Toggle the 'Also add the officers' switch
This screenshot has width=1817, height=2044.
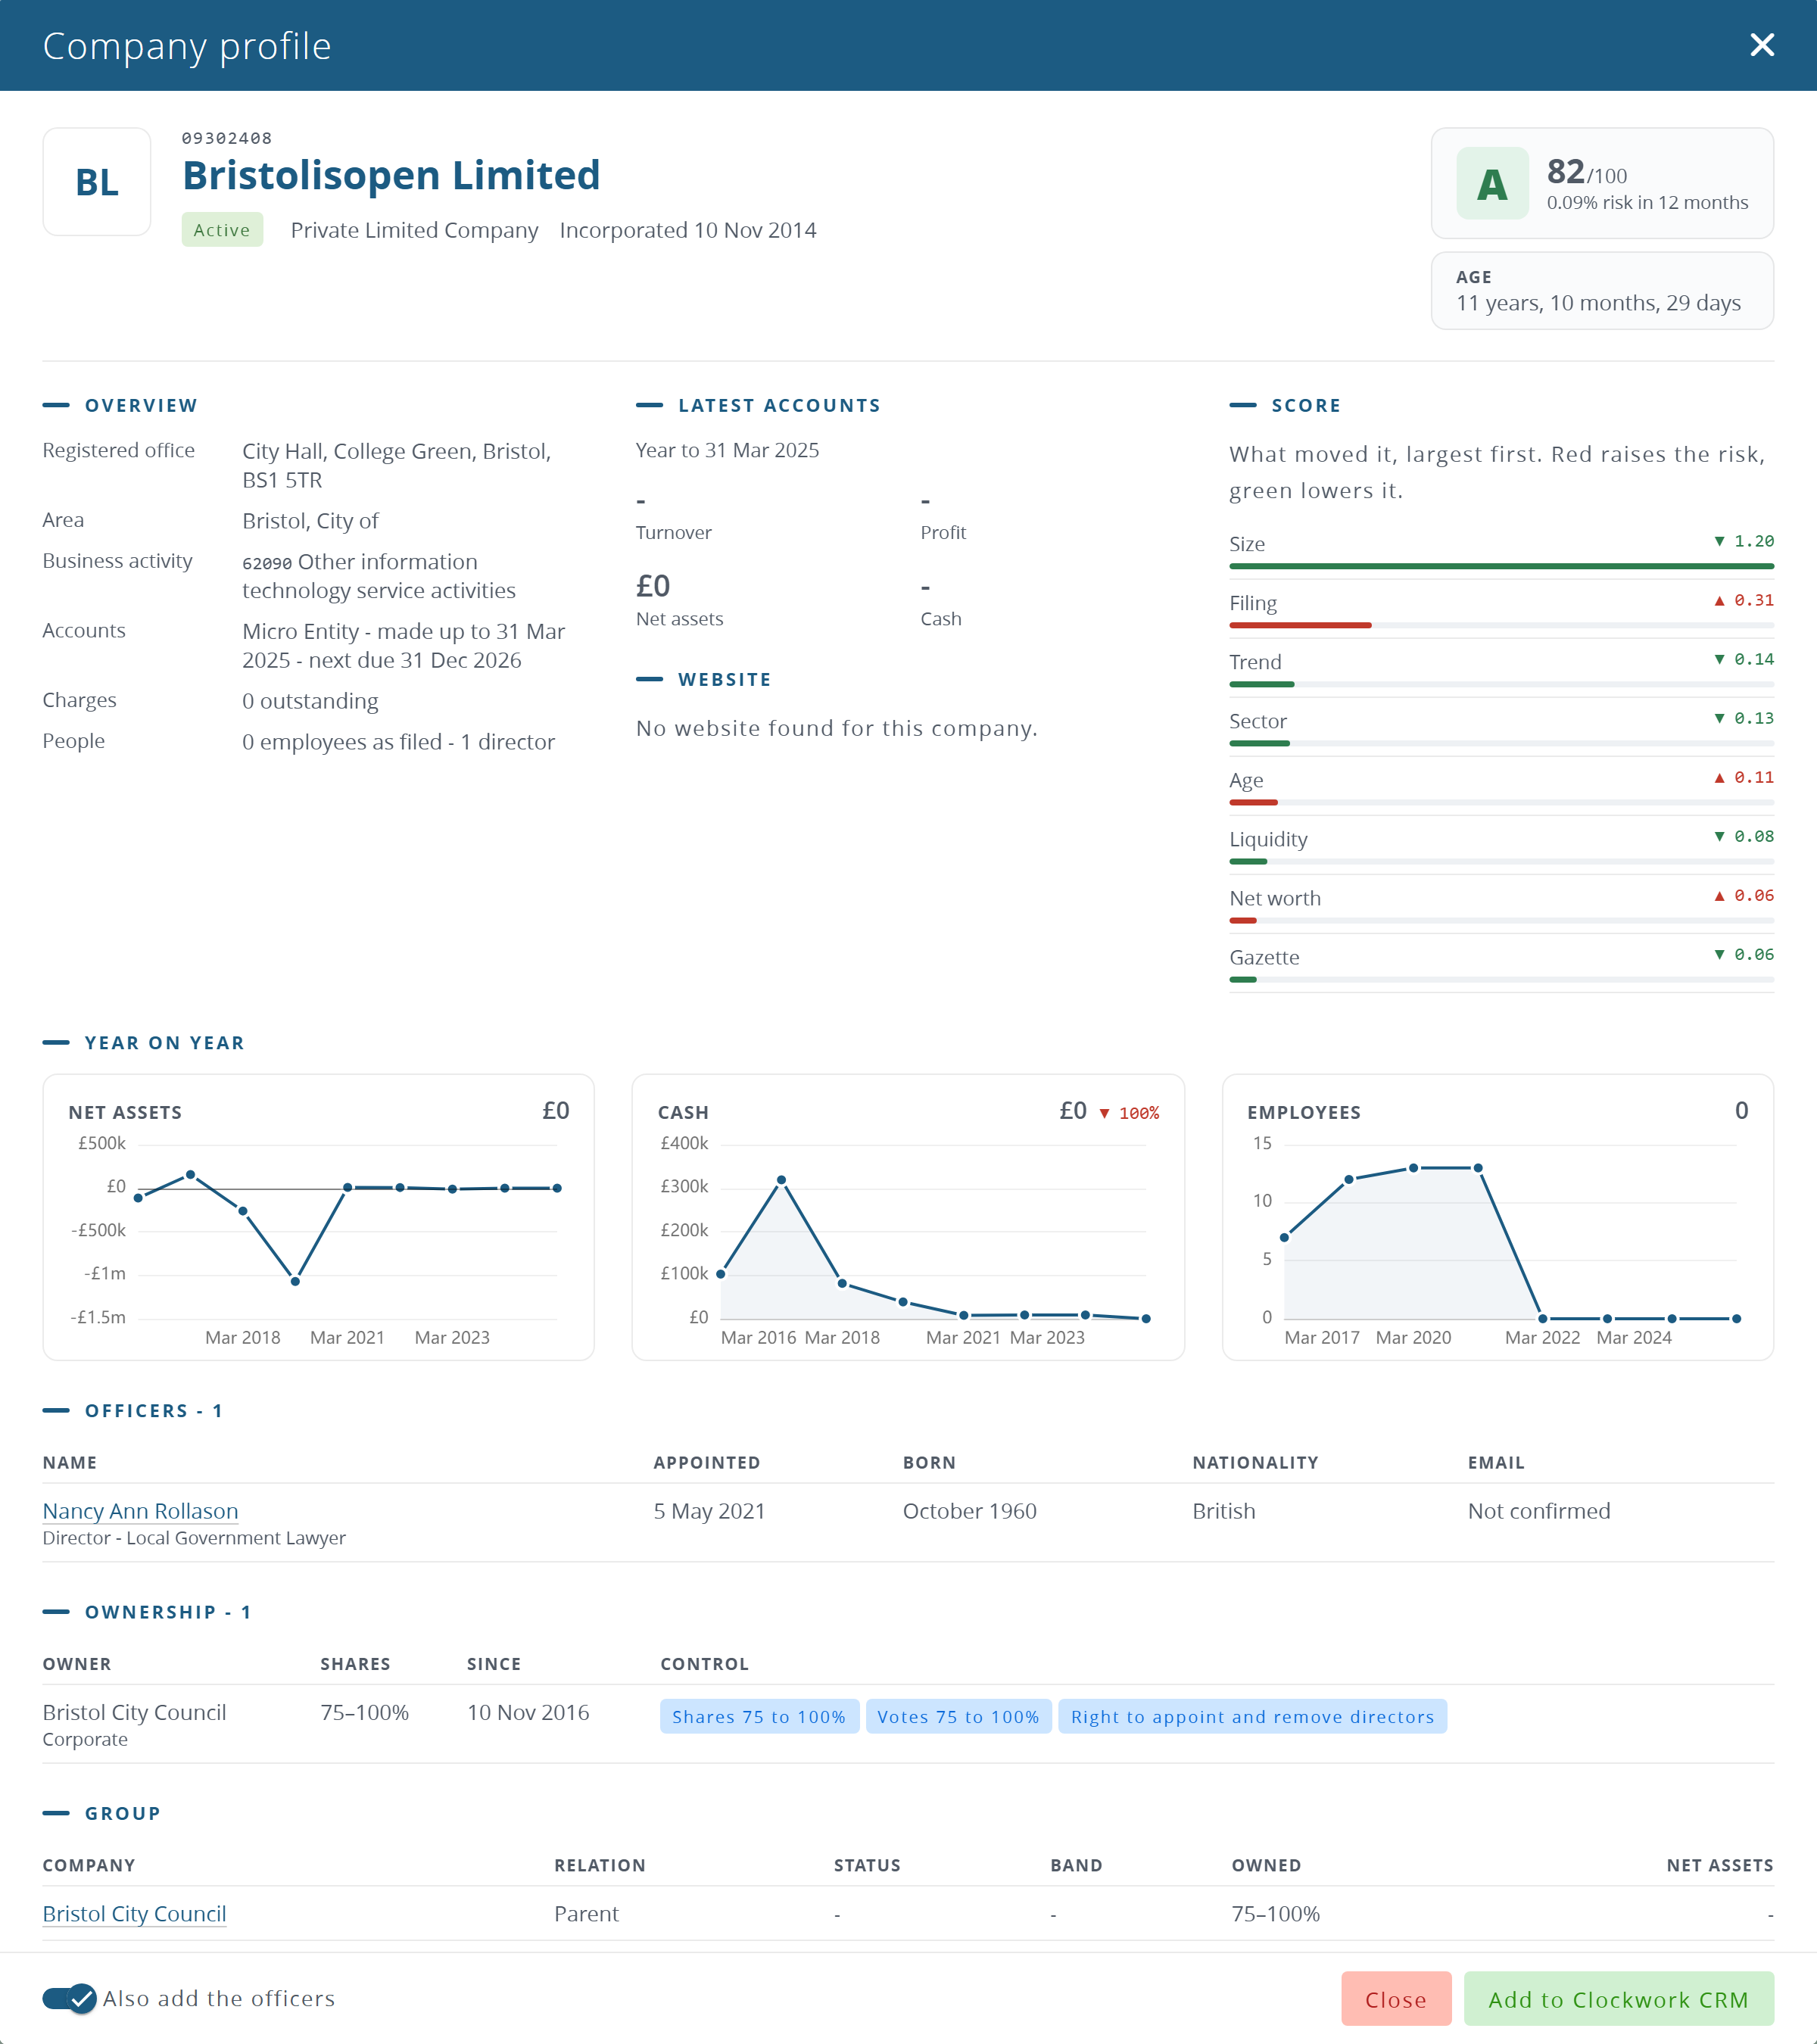point(69,1998)
